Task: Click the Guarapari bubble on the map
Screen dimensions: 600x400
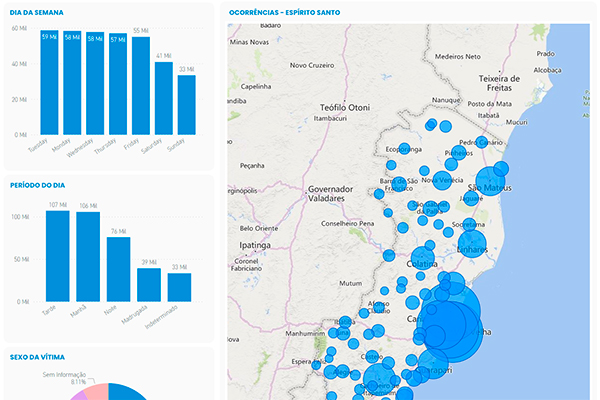Action: coord(432,365)
